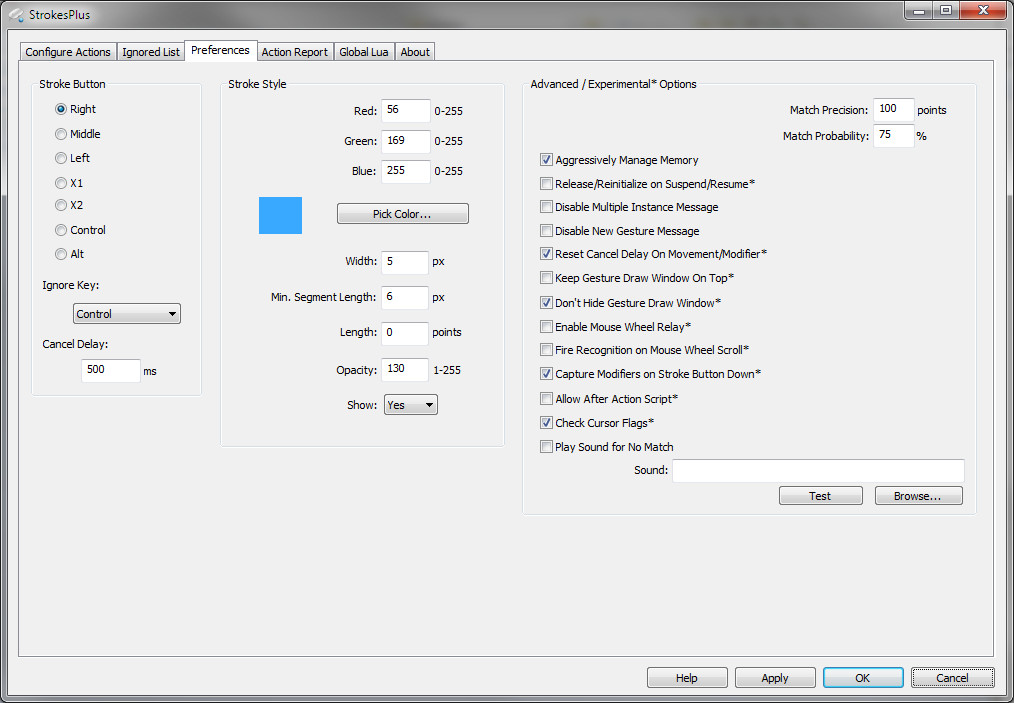Minimize the StrokesPlus window
Viewport: 1014px width, 703px height.
(x=918, y=11)
